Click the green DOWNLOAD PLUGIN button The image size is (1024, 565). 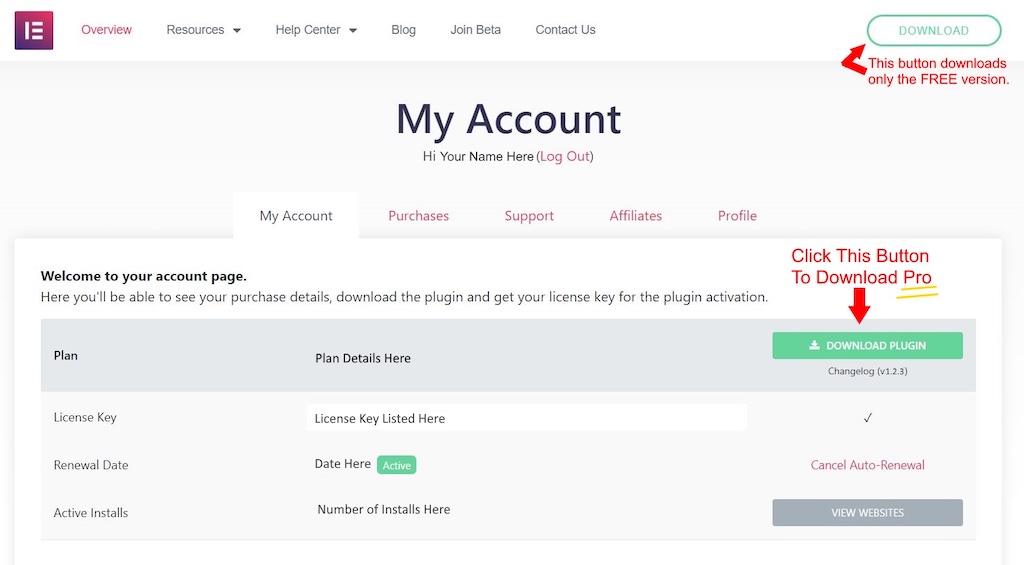[x=867, y=346]
